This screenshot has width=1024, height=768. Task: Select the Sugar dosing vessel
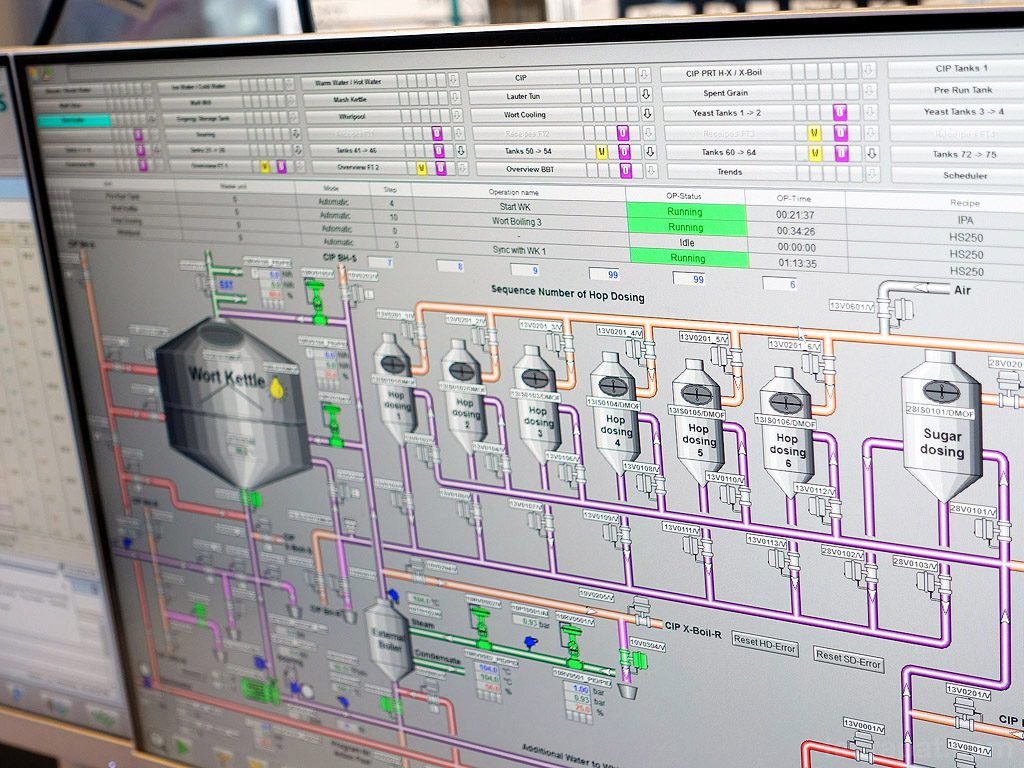(x=941, y=426)
